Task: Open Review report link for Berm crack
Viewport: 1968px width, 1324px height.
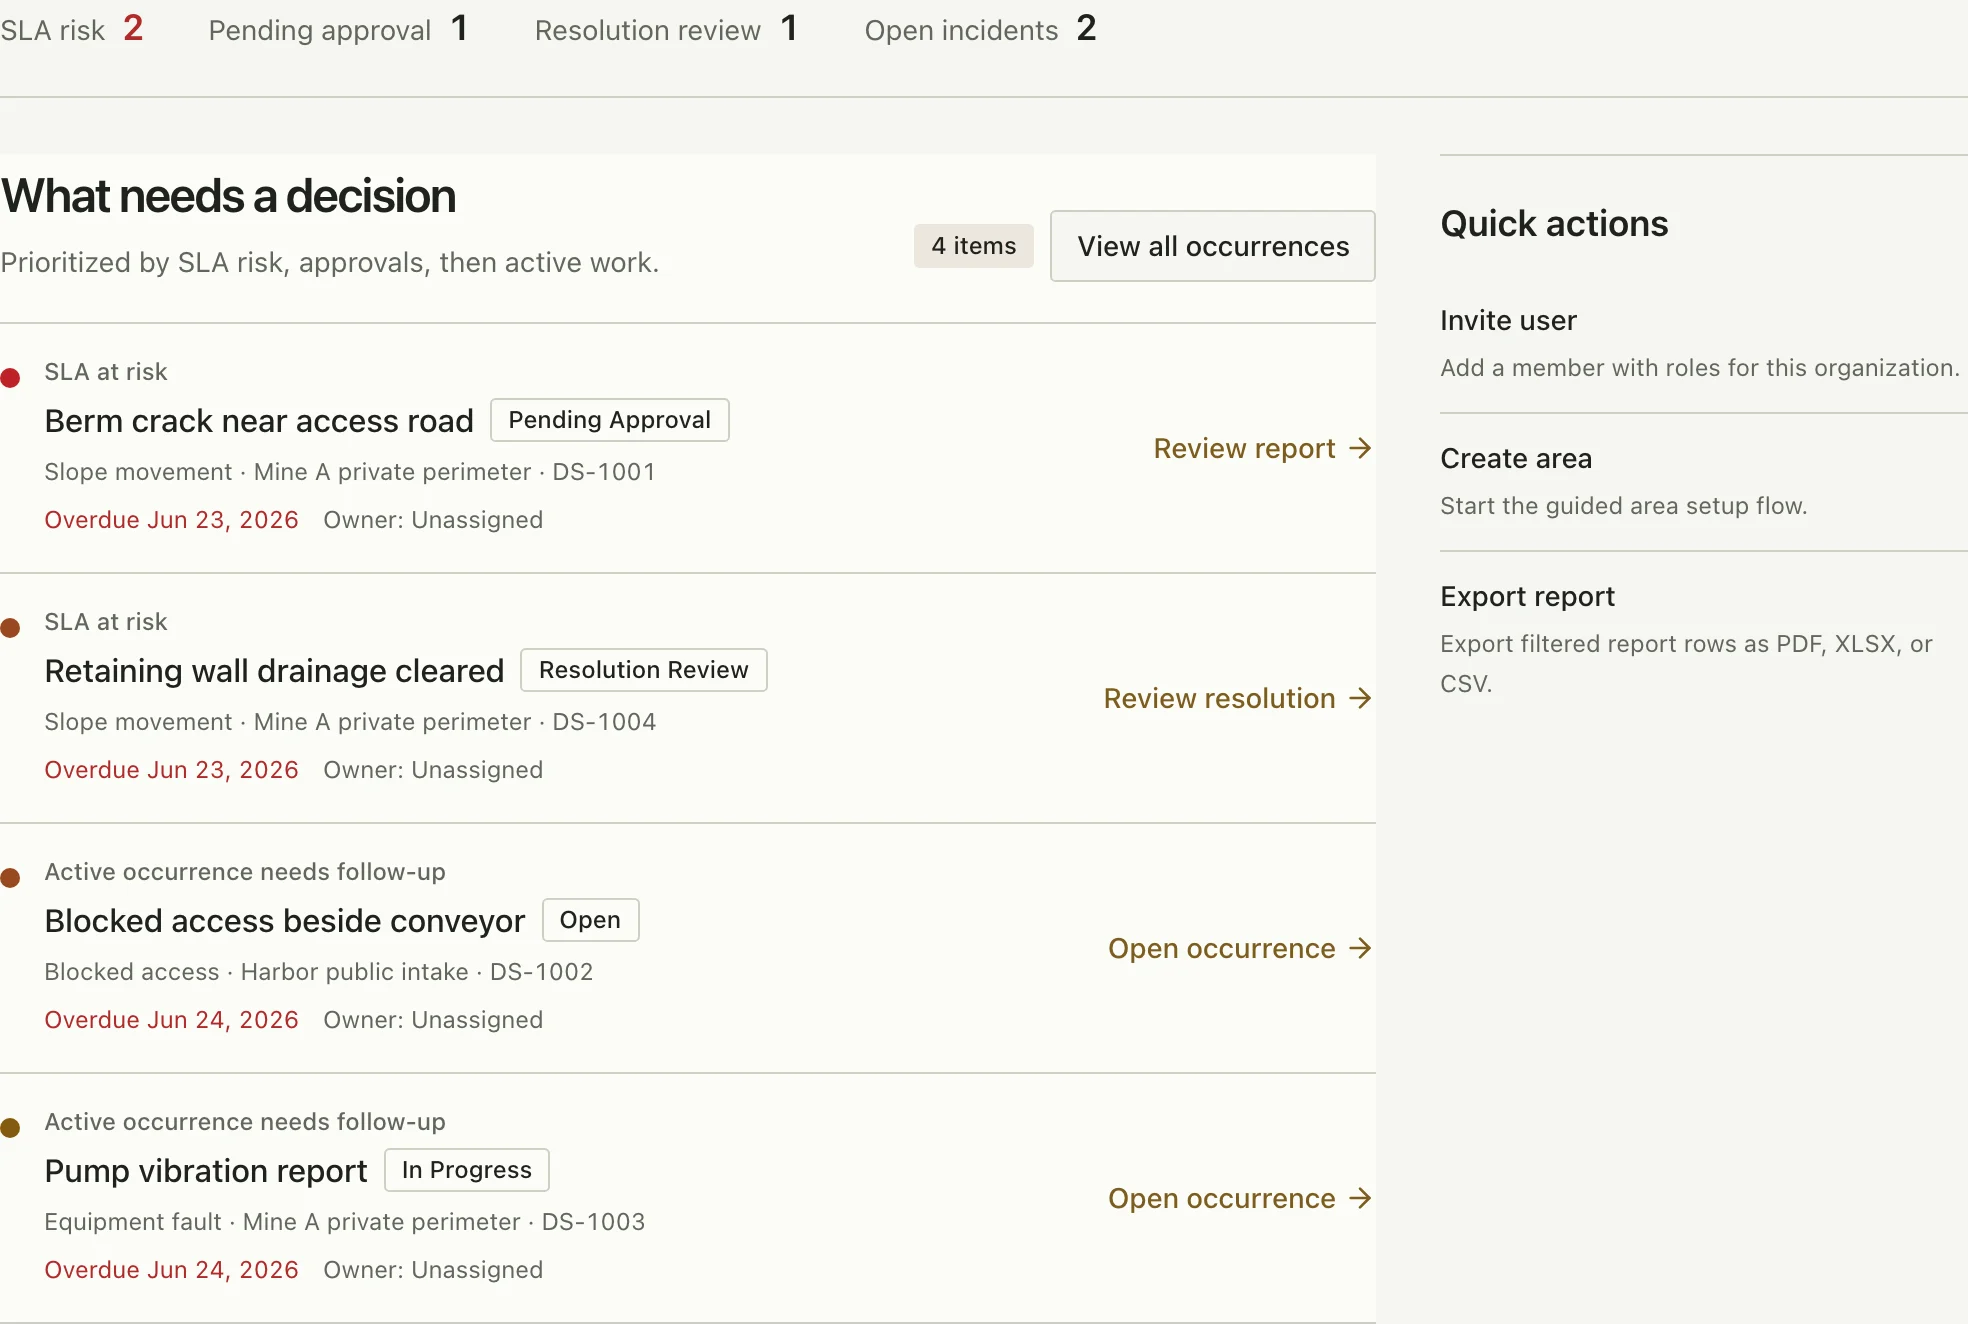Action: pos(1262,448)
